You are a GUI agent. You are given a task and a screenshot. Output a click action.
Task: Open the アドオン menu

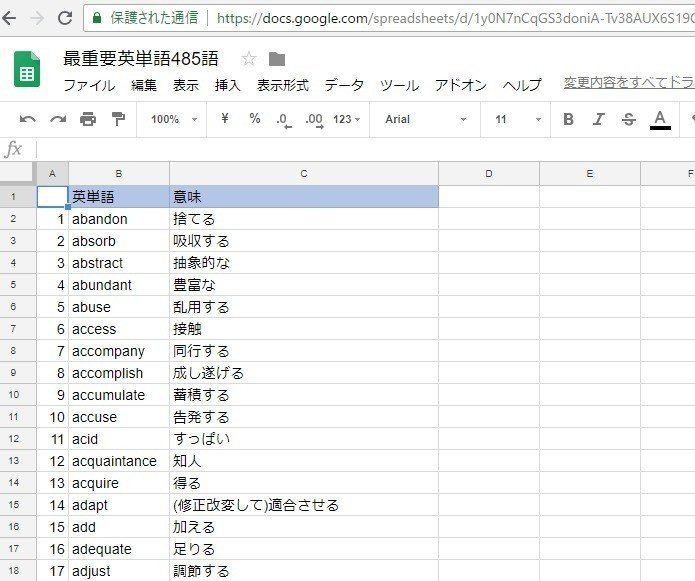pyautogui.click(x=461, y=85)
